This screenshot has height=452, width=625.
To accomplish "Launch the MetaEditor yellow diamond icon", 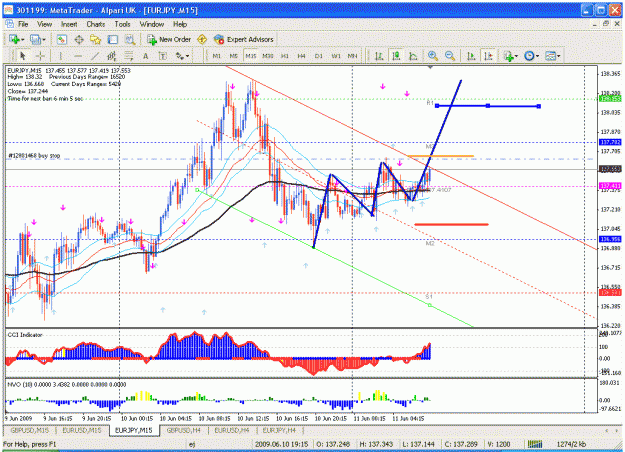I will click(x=202, y=39).
